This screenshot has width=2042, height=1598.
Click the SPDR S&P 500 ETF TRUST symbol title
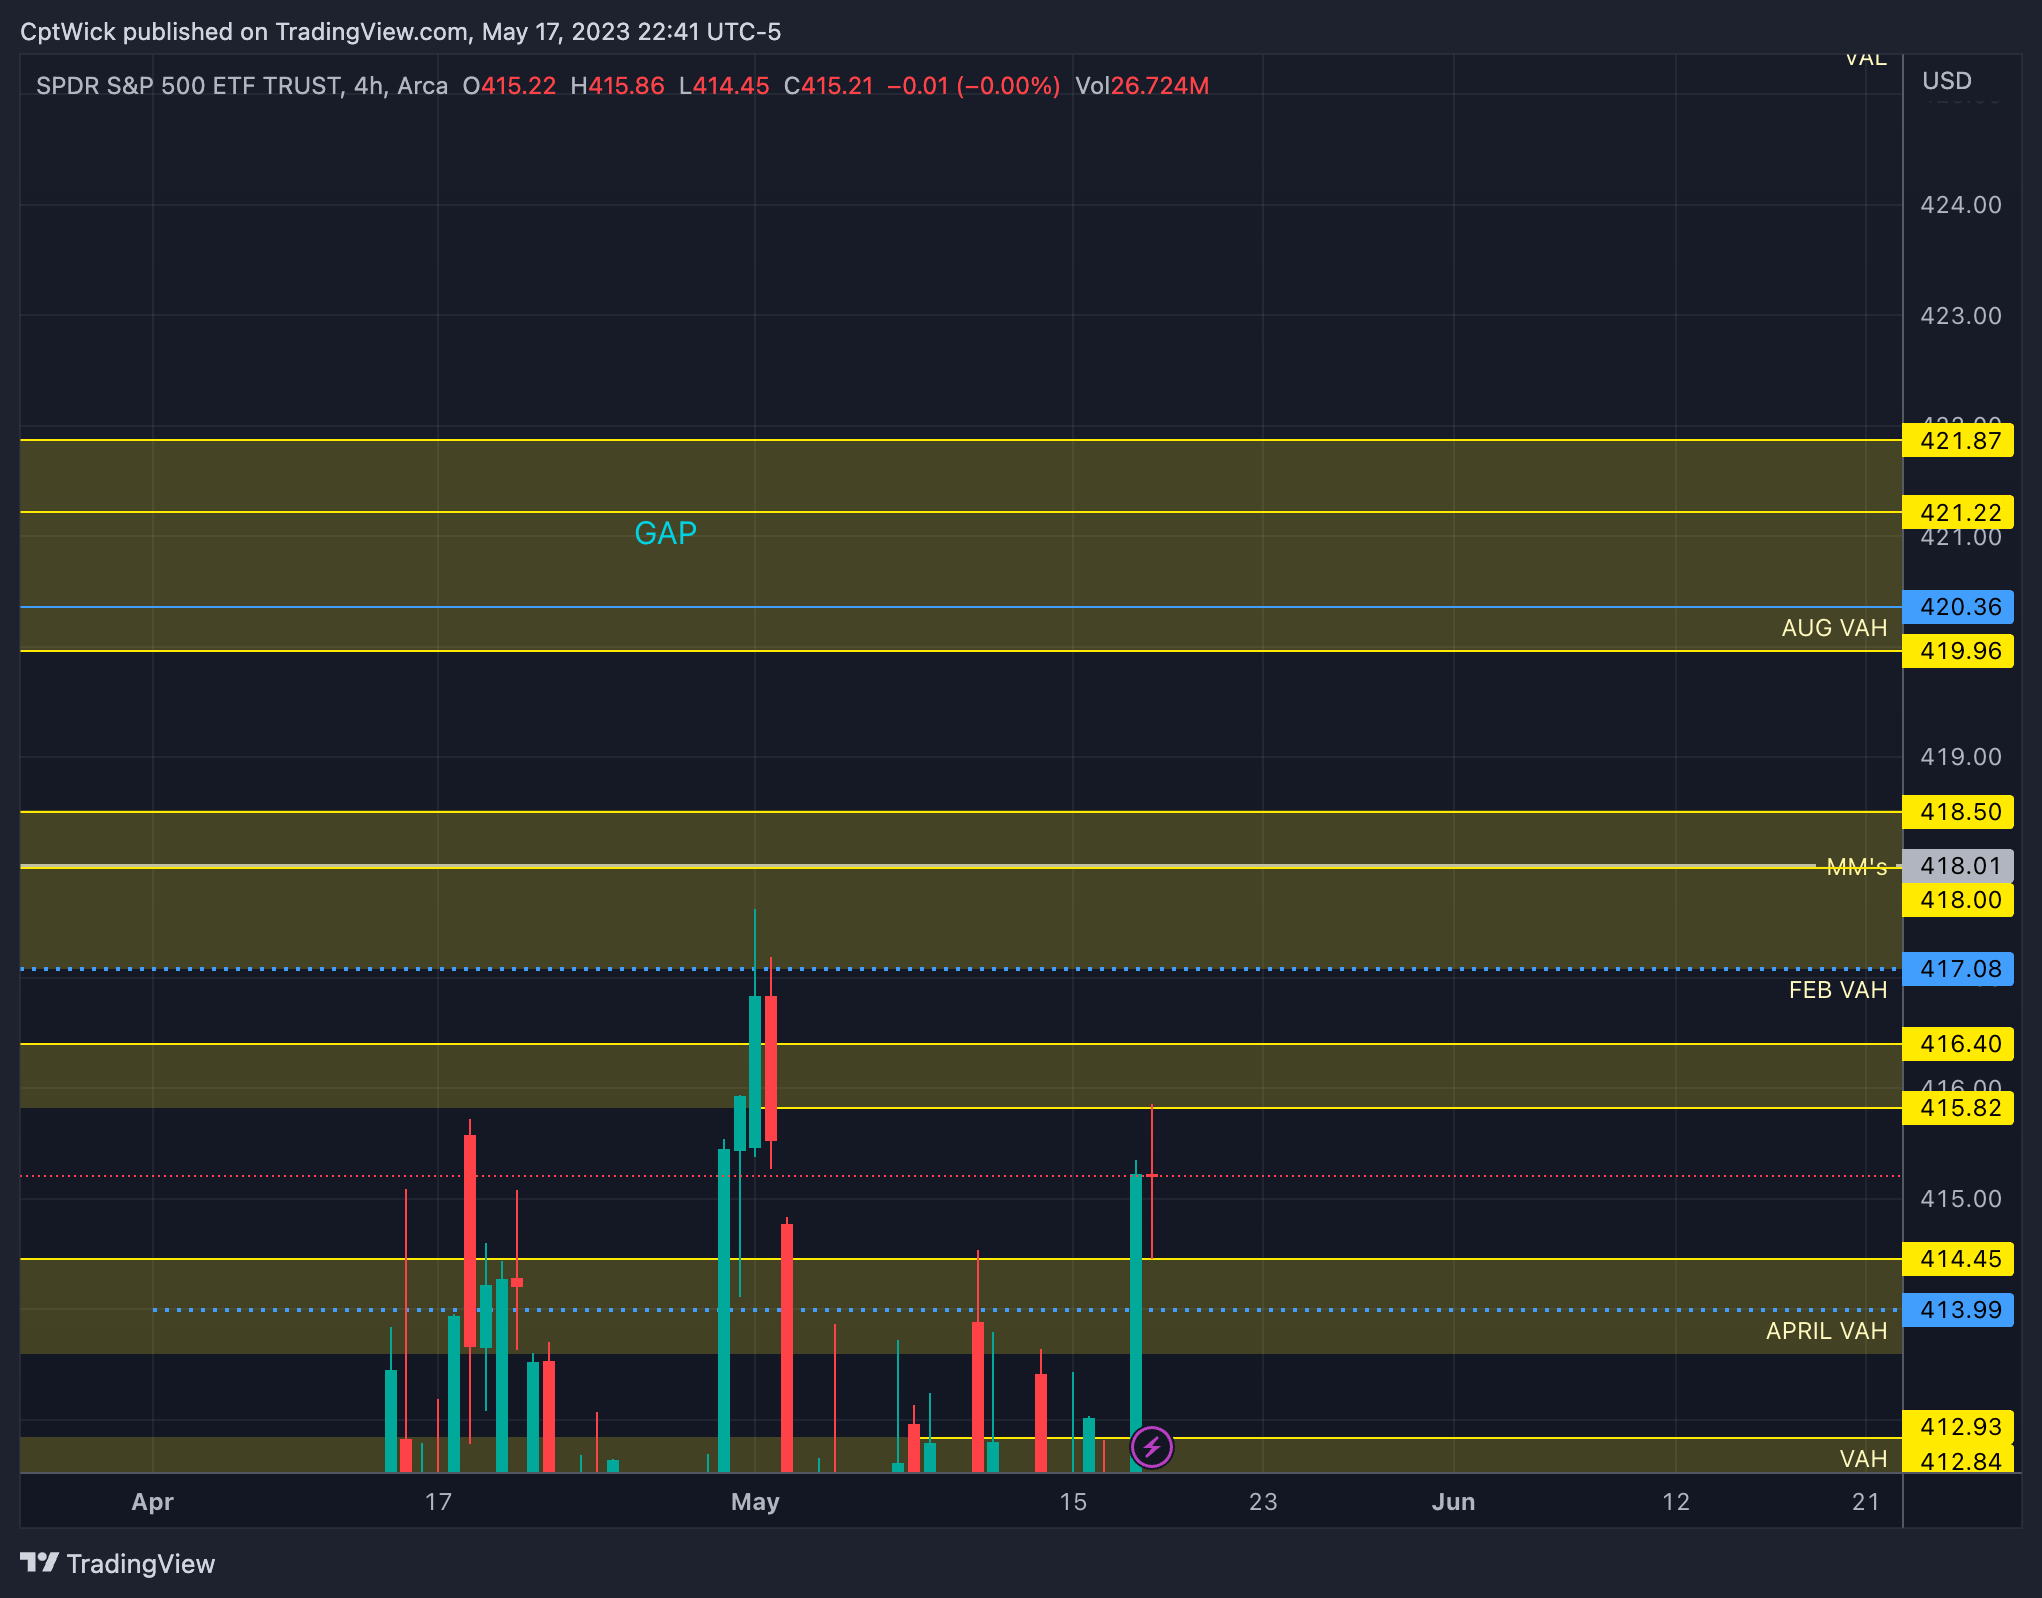pos(189,86)
